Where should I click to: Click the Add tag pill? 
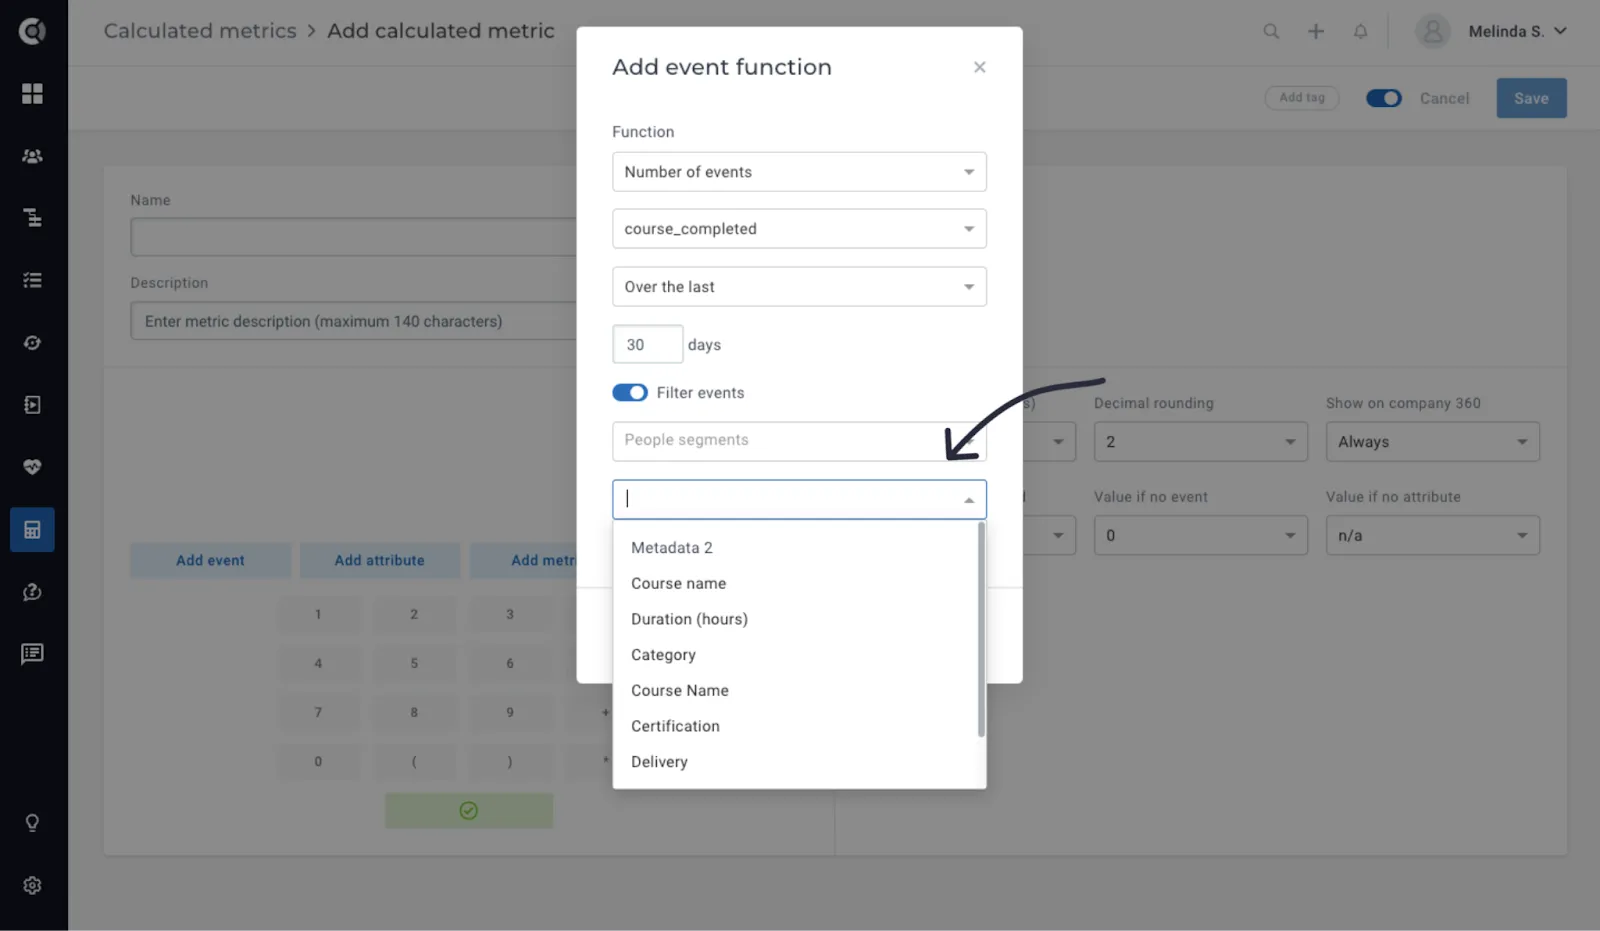pos(1302,97)
